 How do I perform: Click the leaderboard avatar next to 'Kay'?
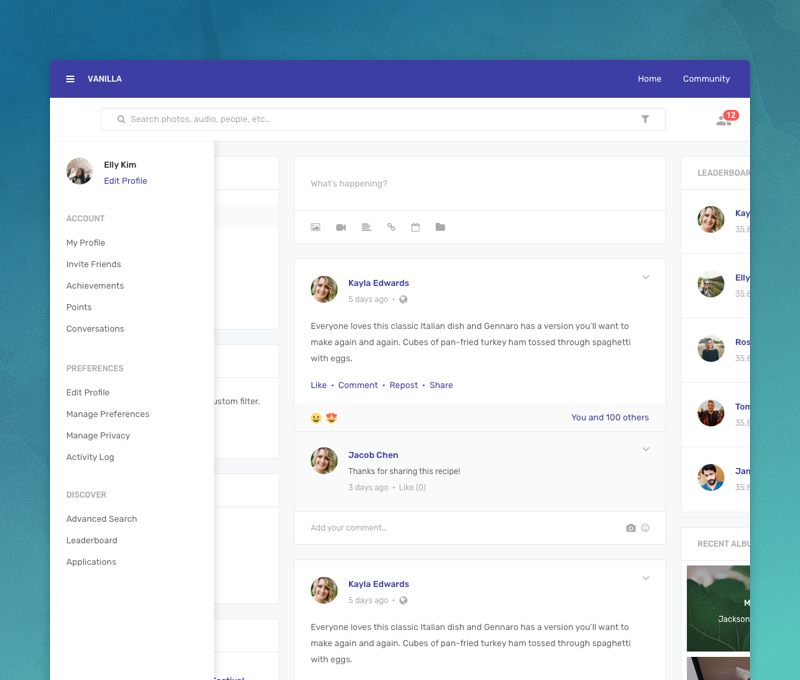tap(711, 219)
